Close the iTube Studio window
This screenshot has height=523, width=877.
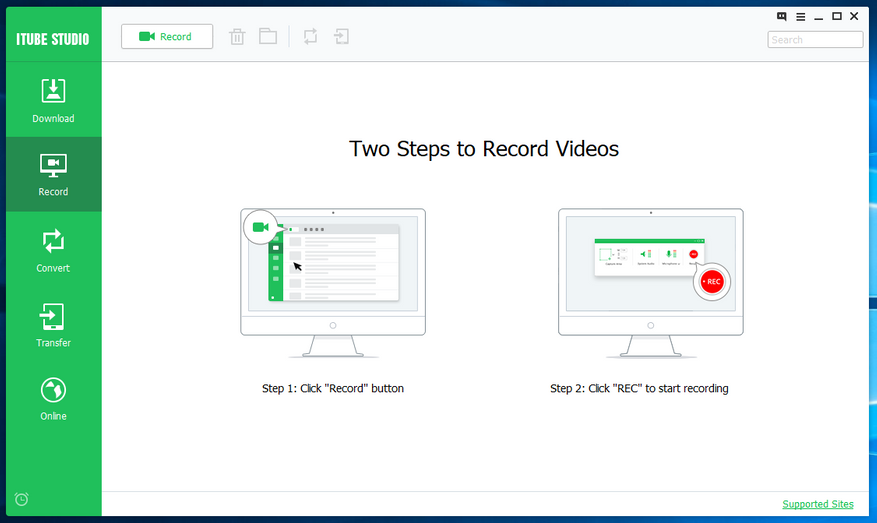point(854,16)
